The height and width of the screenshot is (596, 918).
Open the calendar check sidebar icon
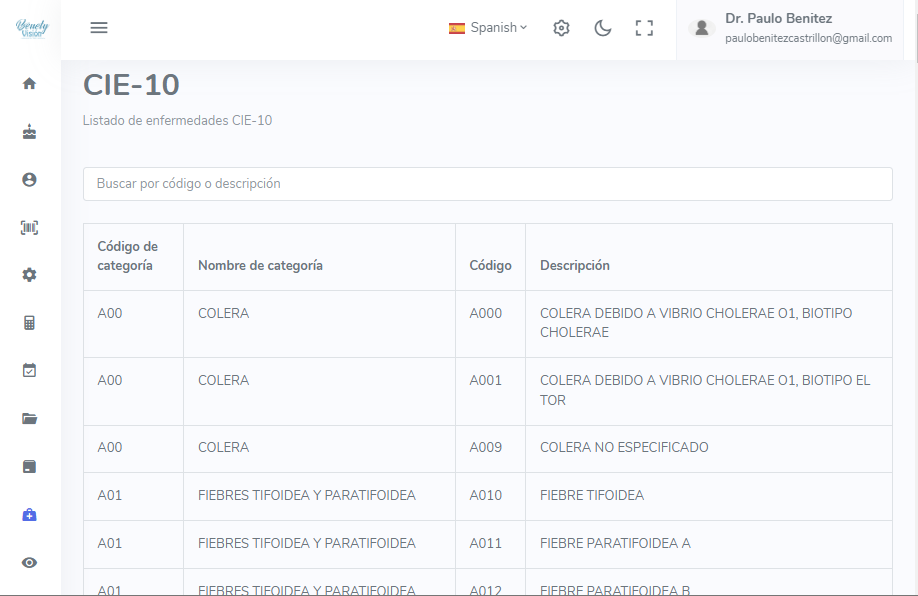tap(29, 370)
